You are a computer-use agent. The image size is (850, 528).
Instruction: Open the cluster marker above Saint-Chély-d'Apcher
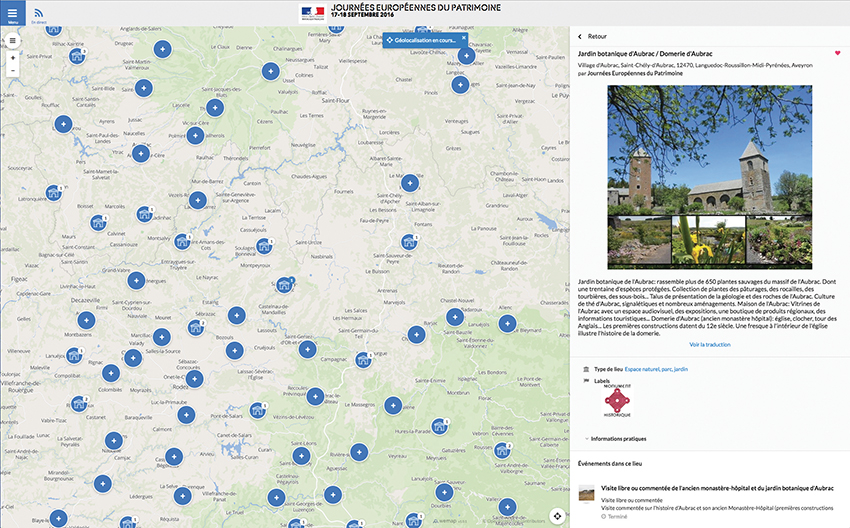(x=410, y=183)
